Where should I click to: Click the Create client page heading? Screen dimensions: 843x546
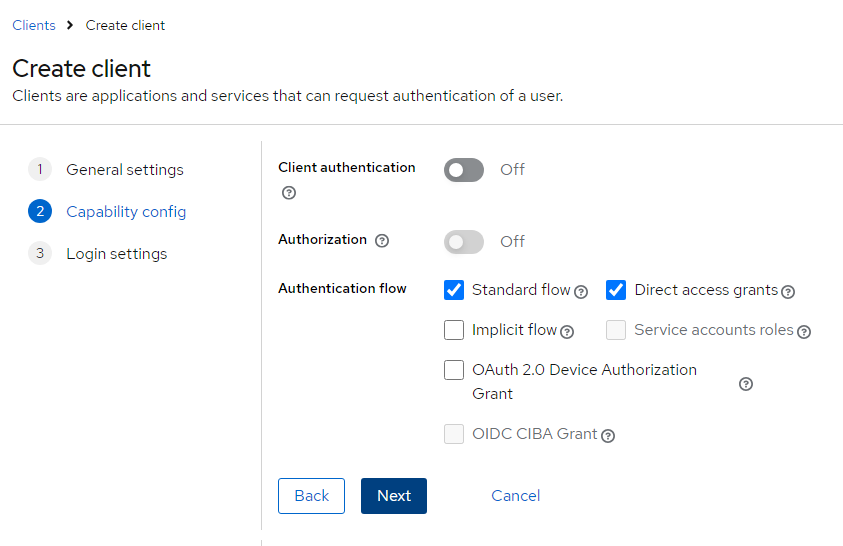tap(81, 68)
